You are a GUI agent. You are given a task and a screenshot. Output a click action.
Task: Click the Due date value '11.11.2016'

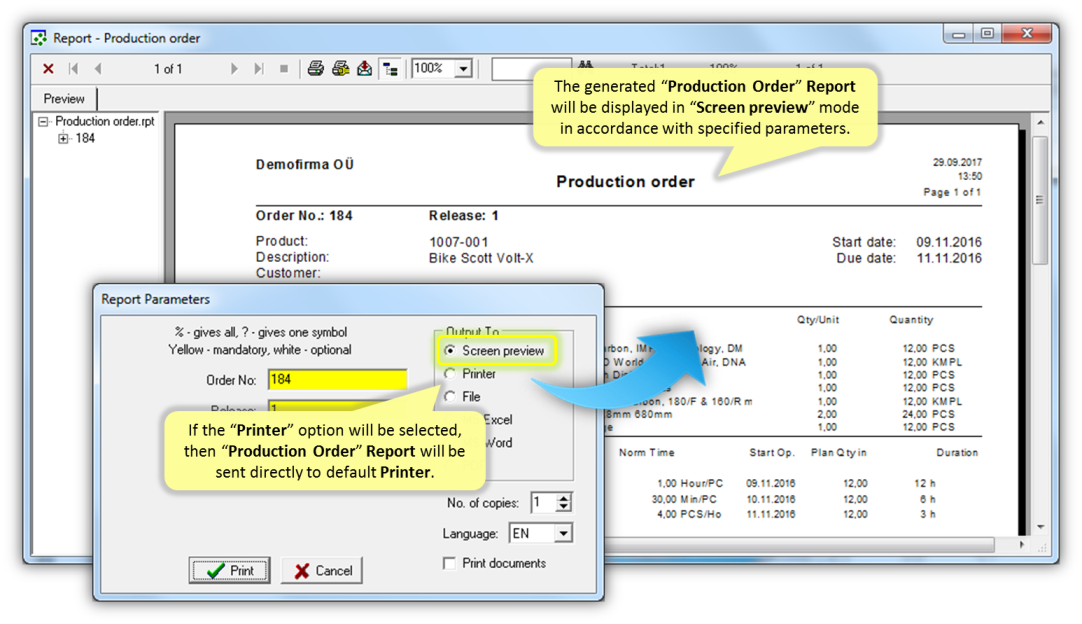[x=949, y=258]
